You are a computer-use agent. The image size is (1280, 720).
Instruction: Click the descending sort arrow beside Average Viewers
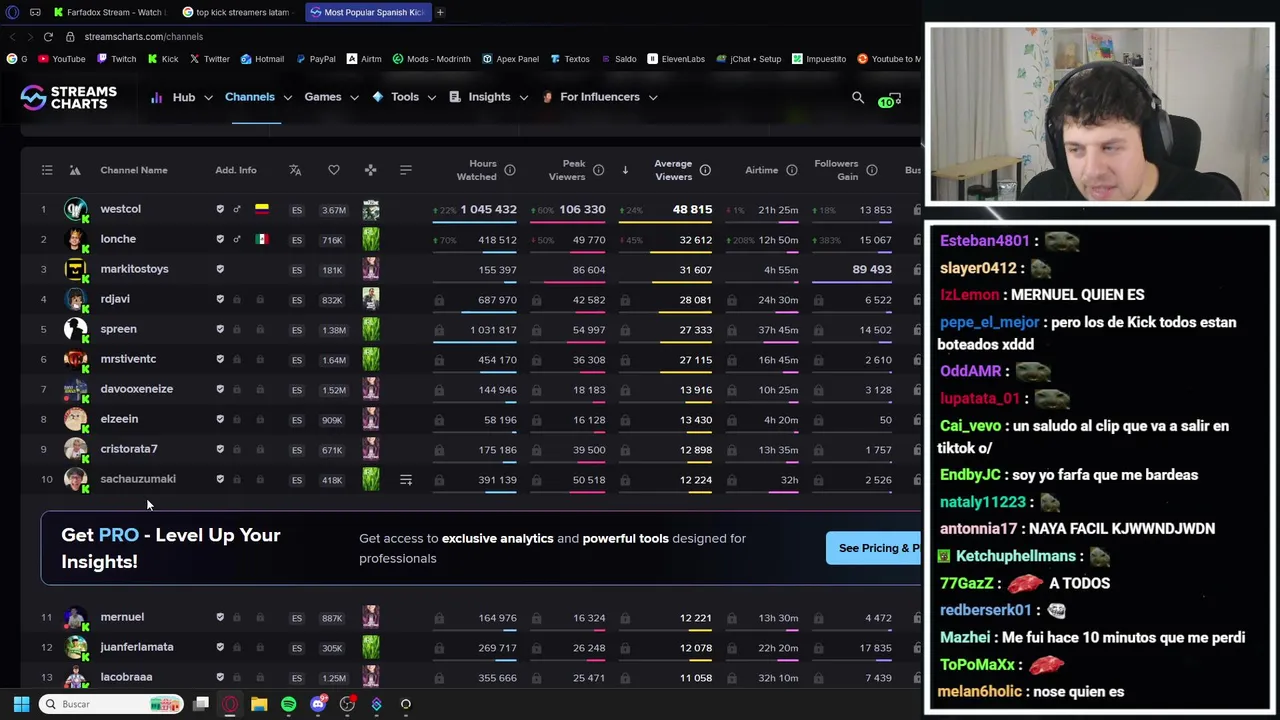tap(625, 171)
